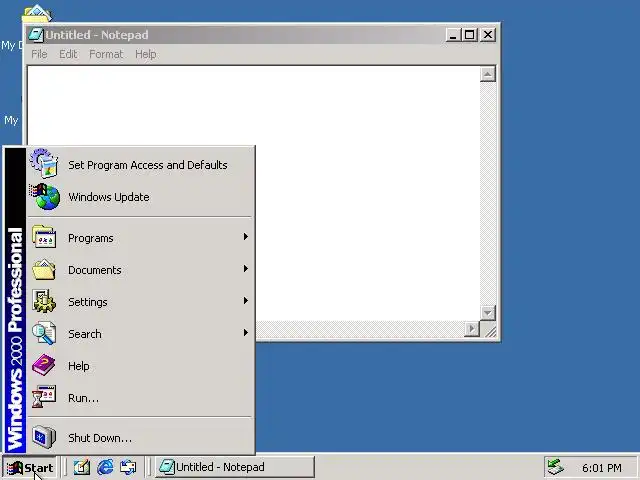Viewport: 640px width, 480px height.
Task: Open the Notepad Format menu
Action: (x=106, y=54)
